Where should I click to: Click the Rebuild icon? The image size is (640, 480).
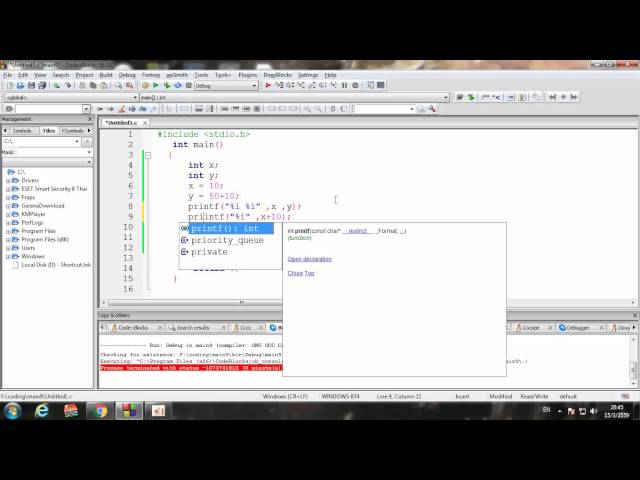(178, 85)
